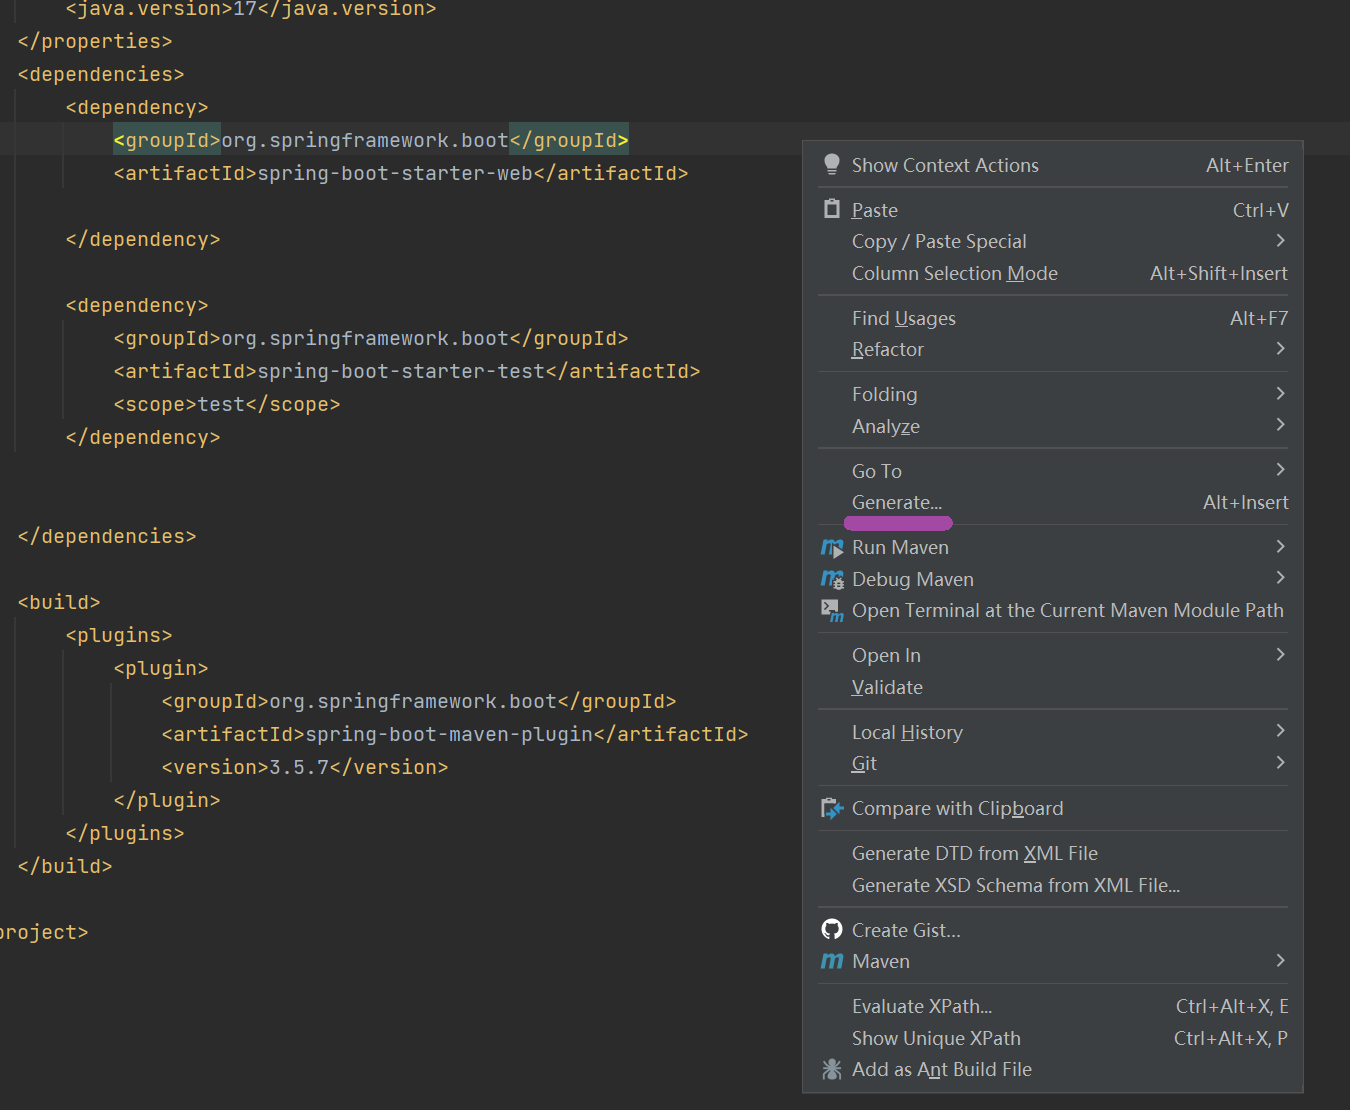The height and width of the screenshot is (1110, 1350).
Task: Expand the Refactor submenu arrow
Action: click(1281, 349)
